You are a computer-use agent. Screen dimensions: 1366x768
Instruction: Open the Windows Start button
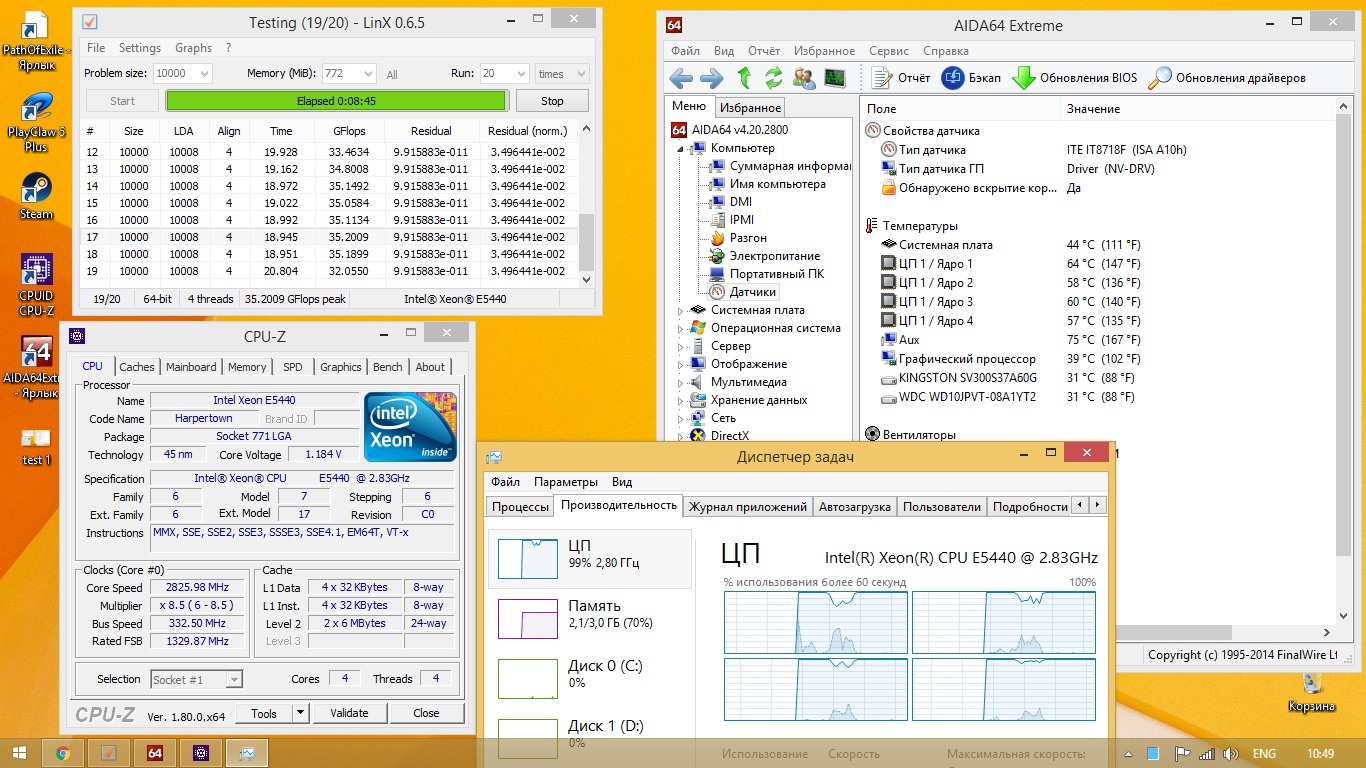coord(19,753)
